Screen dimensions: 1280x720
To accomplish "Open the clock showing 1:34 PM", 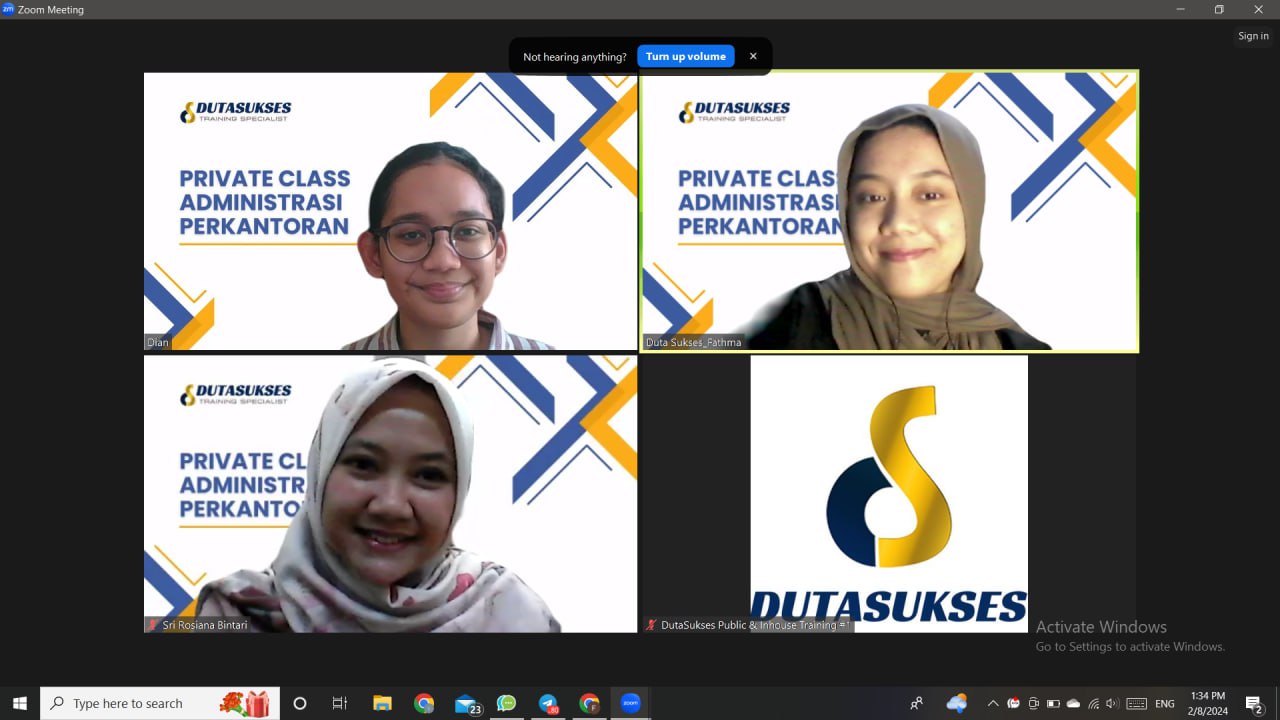I will [x=1208, y=703].
